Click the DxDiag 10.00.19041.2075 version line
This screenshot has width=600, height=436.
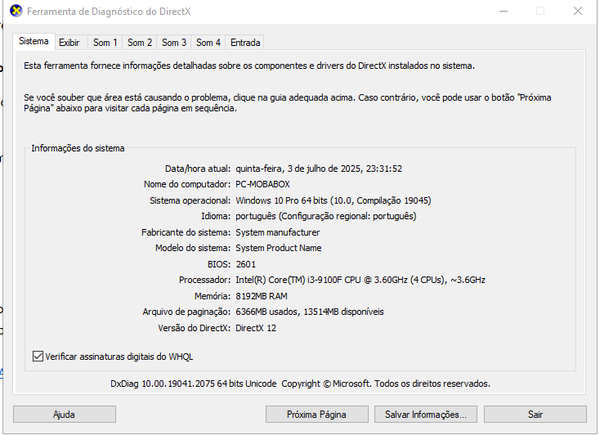click(x=300, y=384)
